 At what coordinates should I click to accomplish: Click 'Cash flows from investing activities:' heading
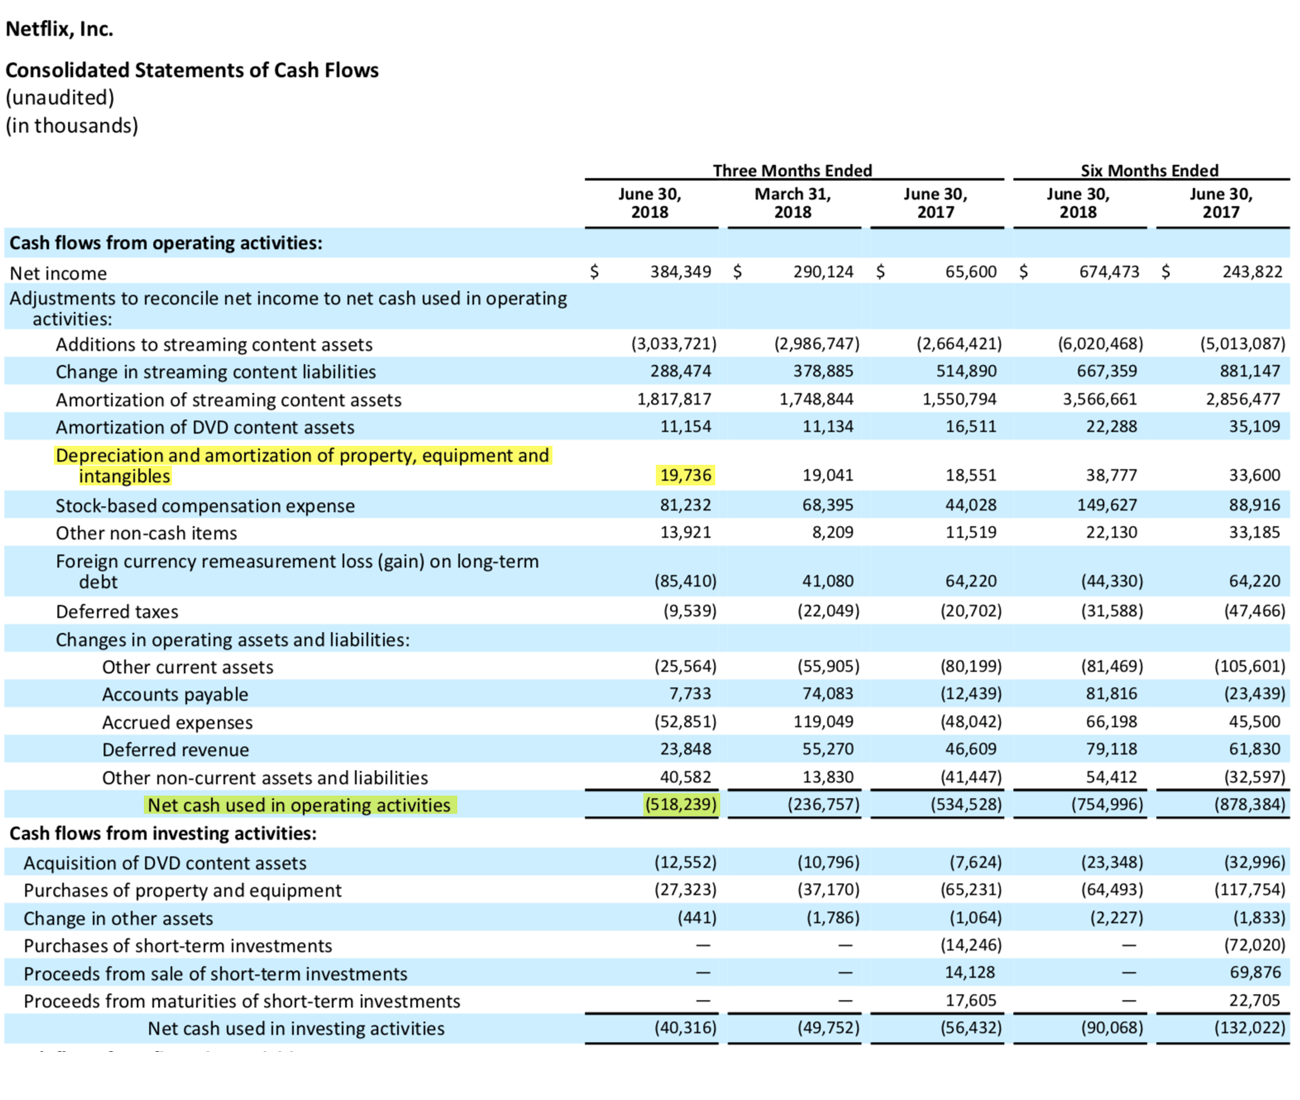coord(163,833)
